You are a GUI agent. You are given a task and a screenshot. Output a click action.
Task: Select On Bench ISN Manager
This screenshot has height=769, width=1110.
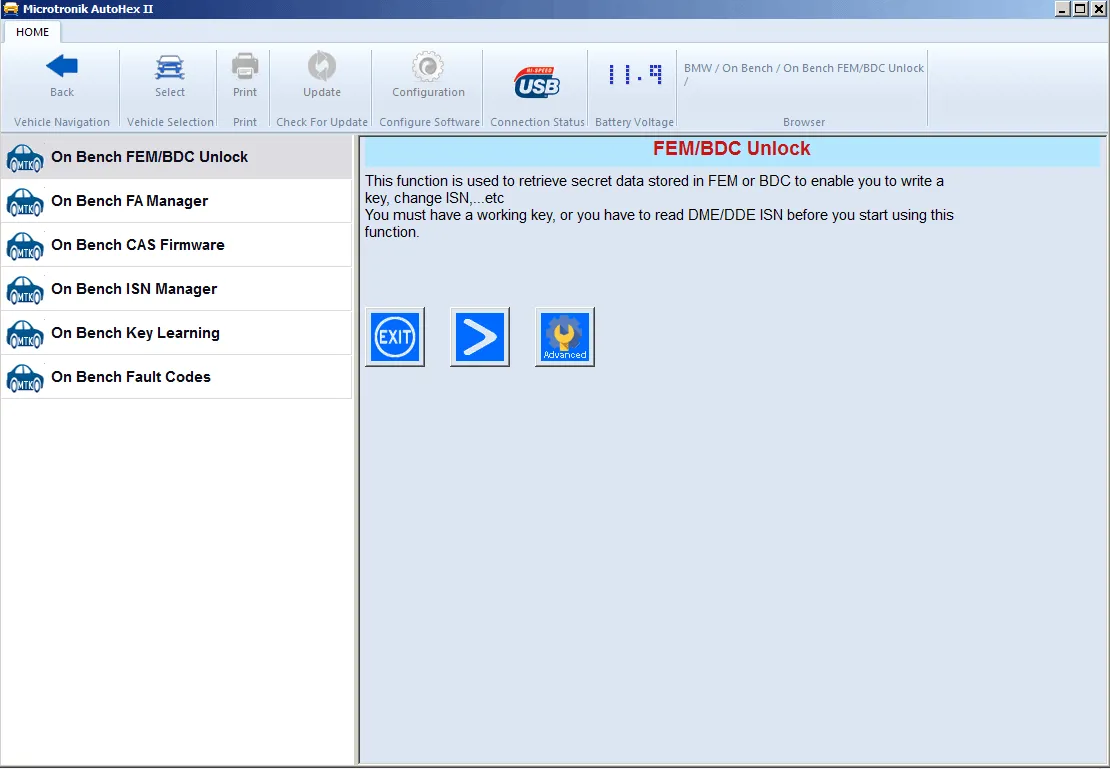[x=176, y=289]
